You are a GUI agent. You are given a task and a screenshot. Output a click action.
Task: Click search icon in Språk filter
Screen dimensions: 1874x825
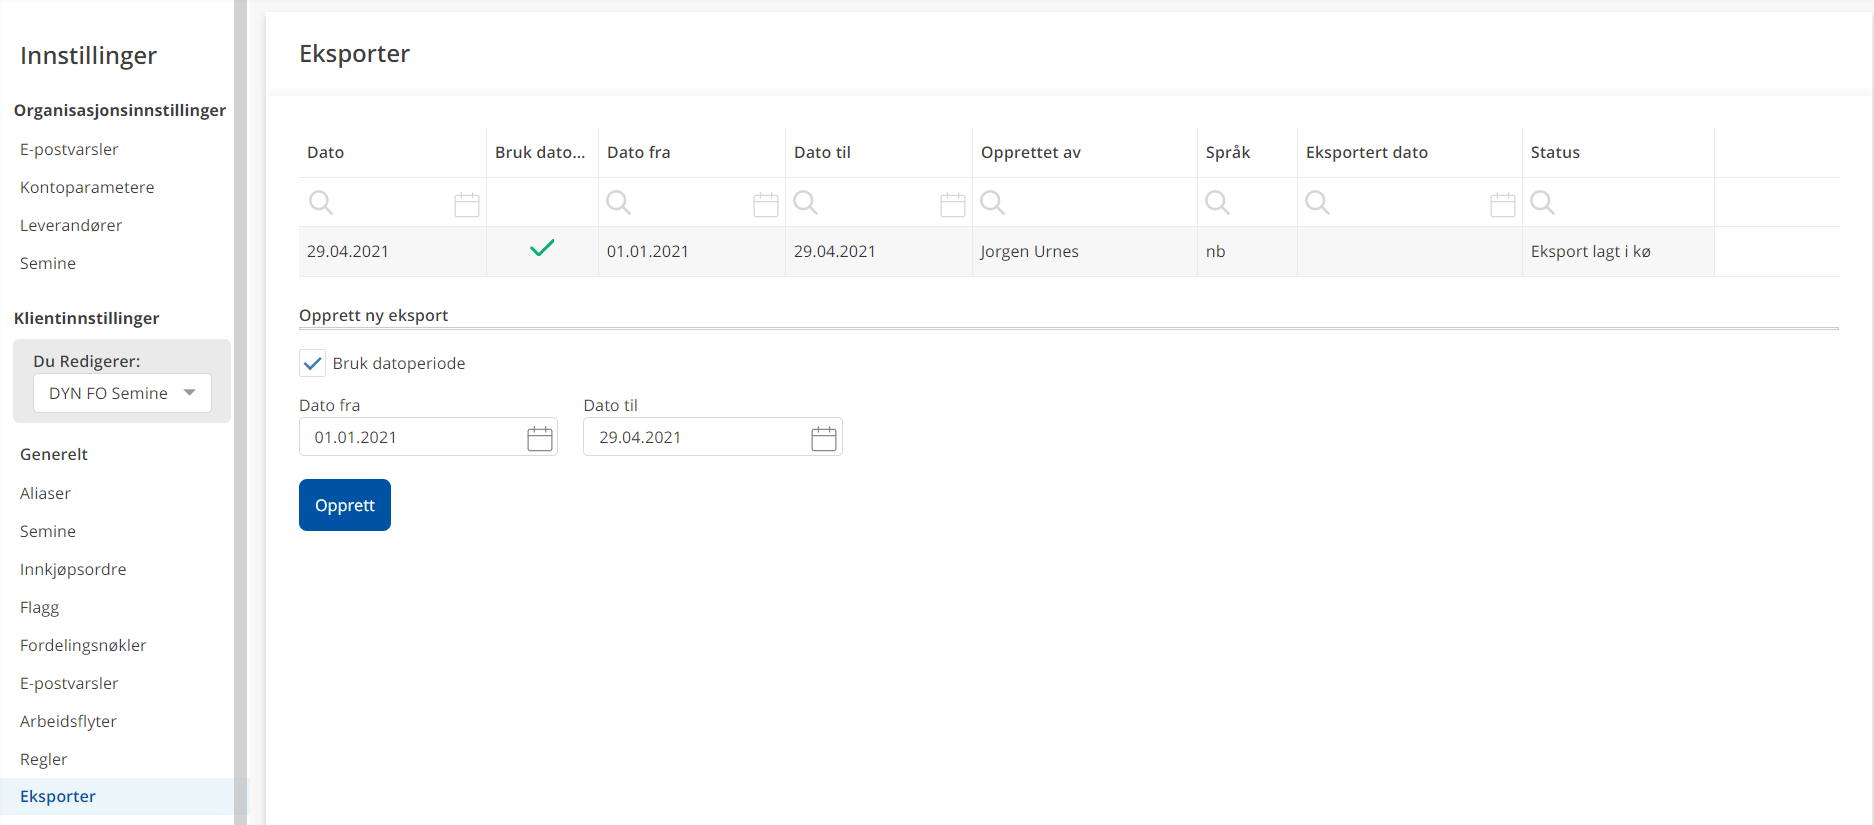pyautogui.click(x=1217, y=203)
